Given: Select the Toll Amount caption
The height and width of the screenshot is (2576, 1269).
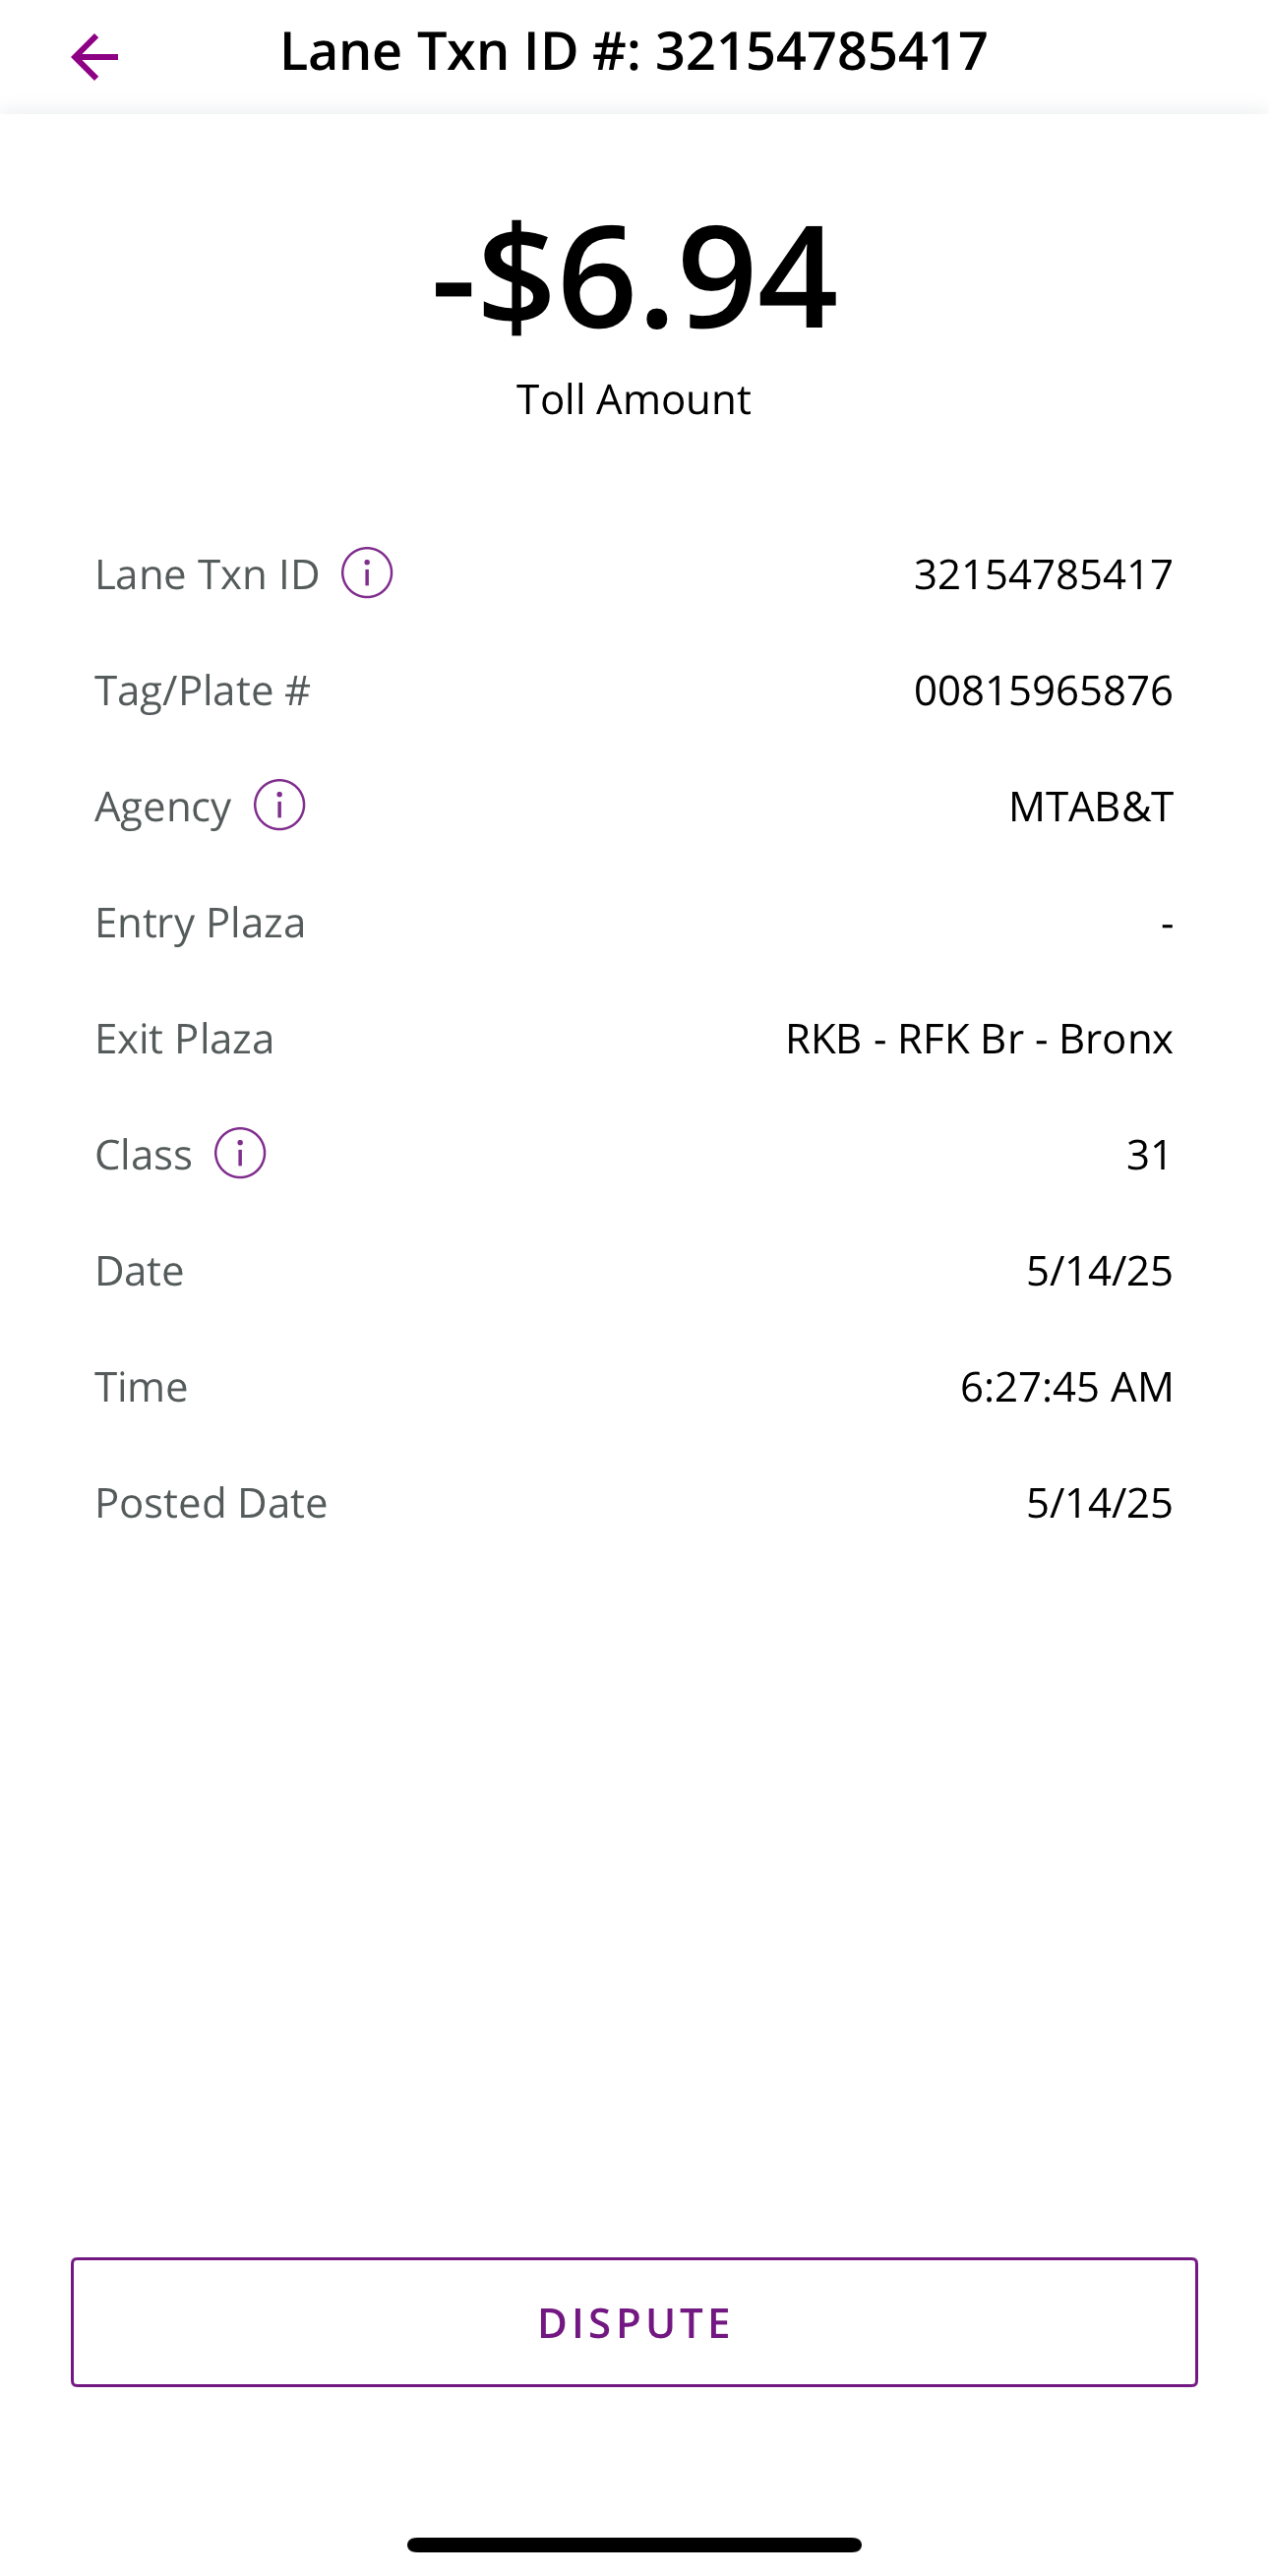Looking at the screenshot, I should click(634, 399).
